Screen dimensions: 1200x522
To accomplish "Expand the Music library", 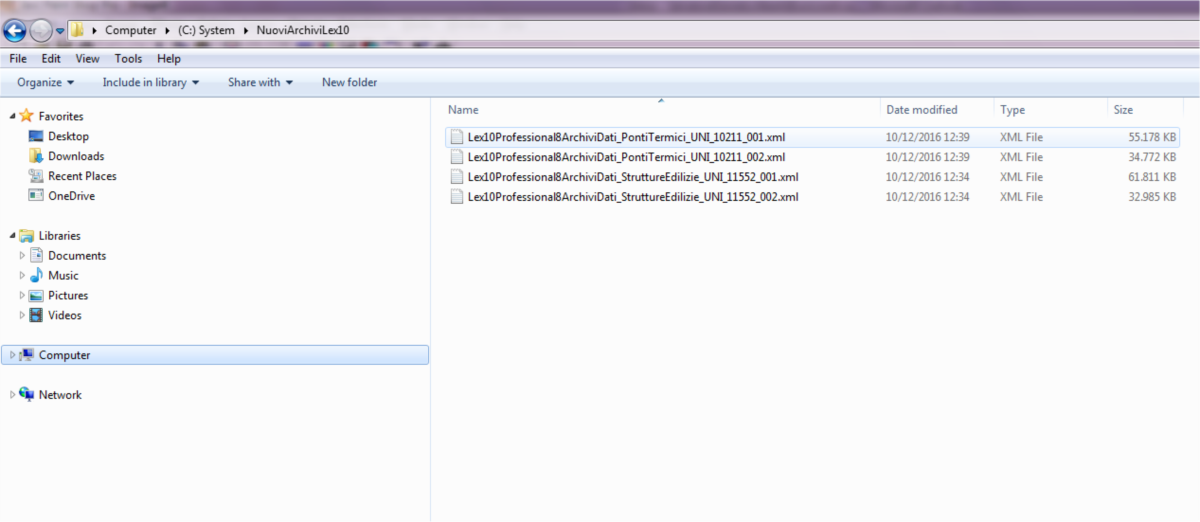I will (x=23, y=276).
